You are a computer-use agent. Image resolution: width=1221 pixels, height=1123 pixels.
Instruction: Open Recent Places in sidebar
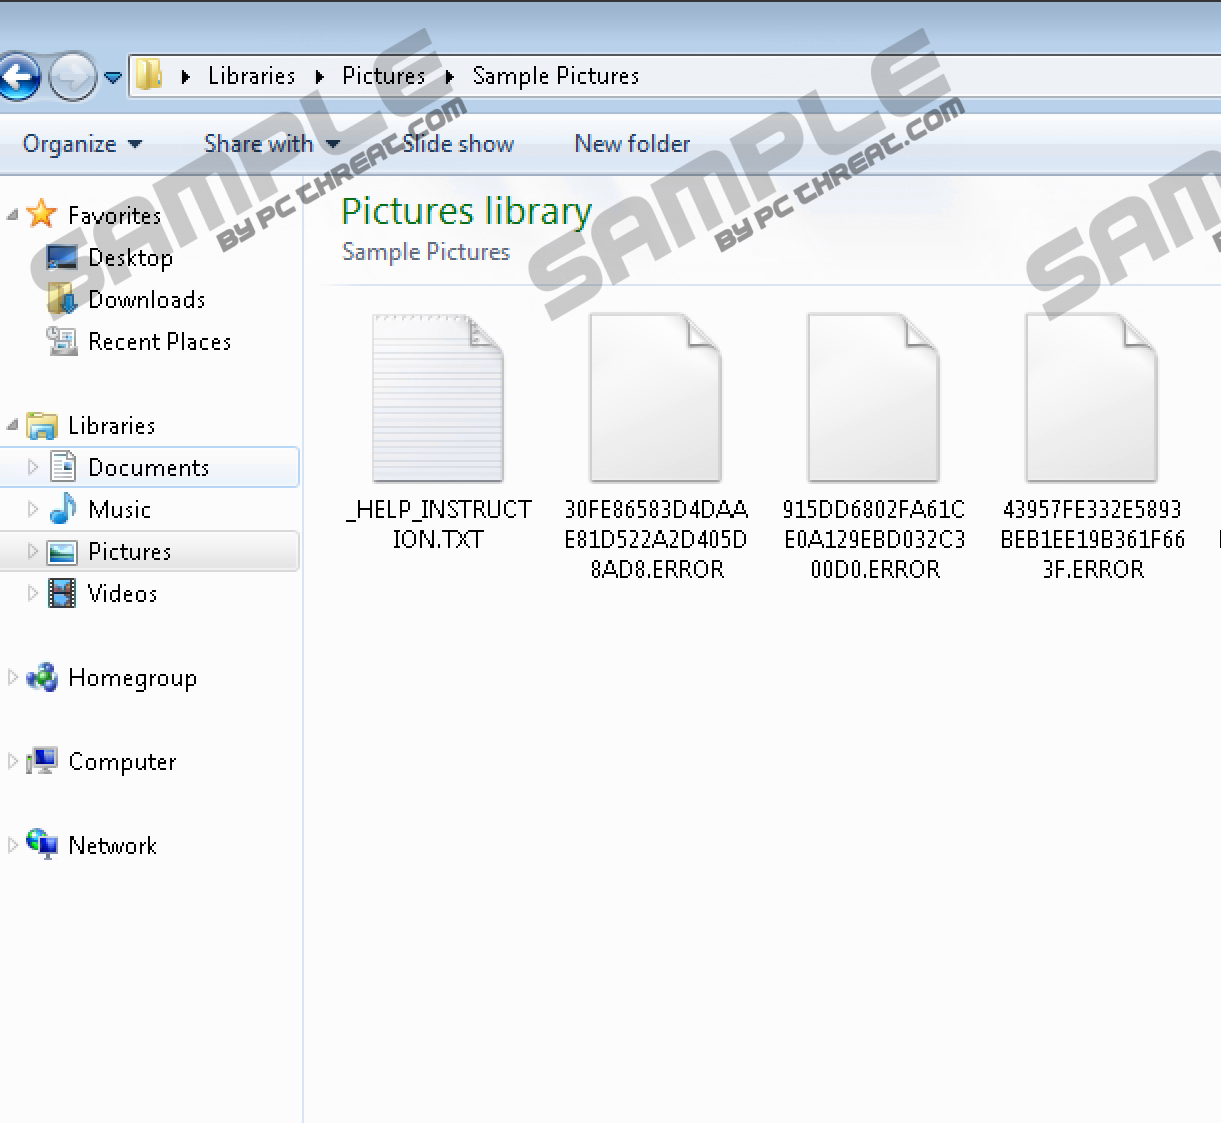(x=159, y=342)
